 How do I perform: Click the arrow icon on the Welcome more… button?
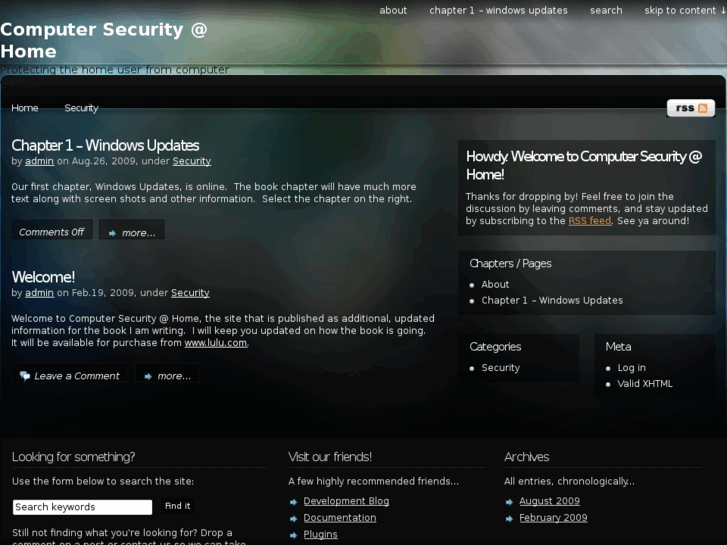(148, 377)
